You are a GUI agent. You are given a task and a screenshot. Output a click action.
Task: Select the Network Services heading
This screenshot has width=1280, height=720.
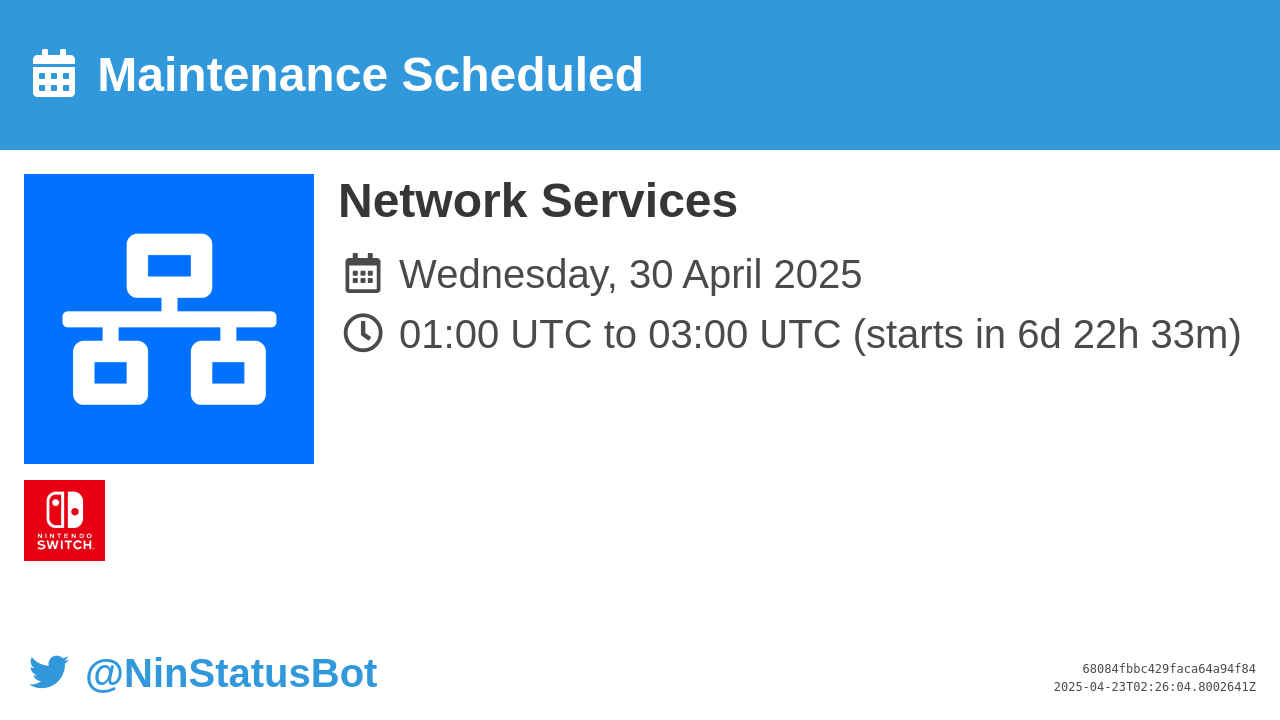pyautogui.click(x=538, y=200)
